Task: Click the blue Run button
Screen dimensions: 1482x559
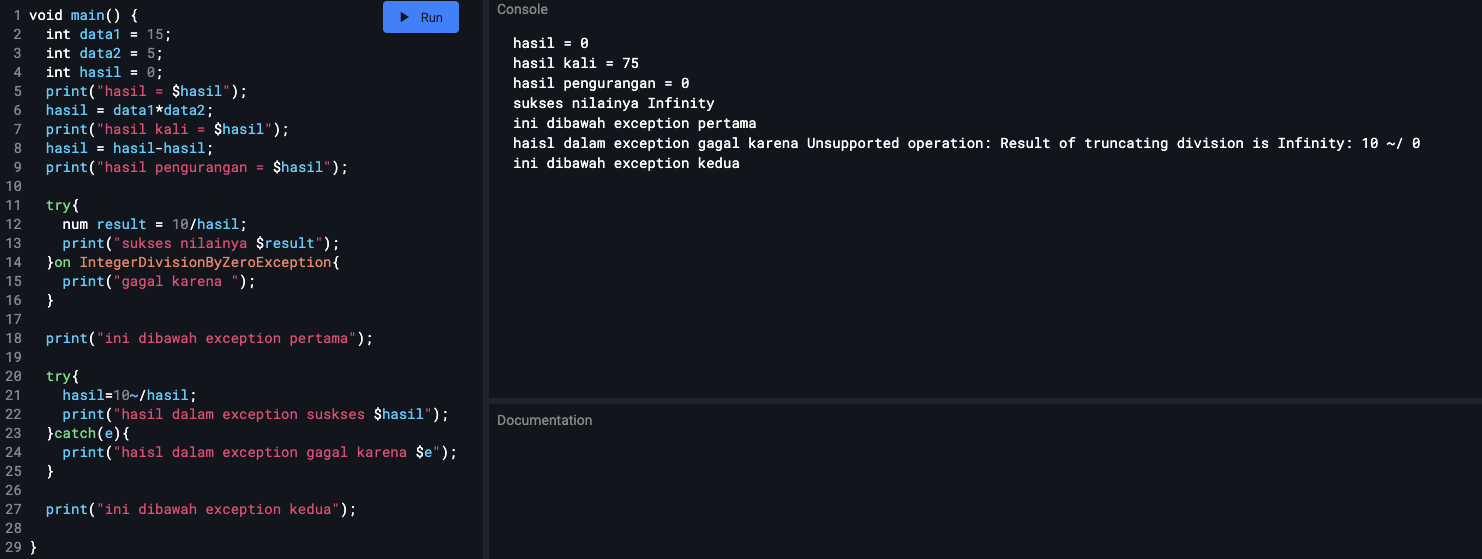Action: 421,17
